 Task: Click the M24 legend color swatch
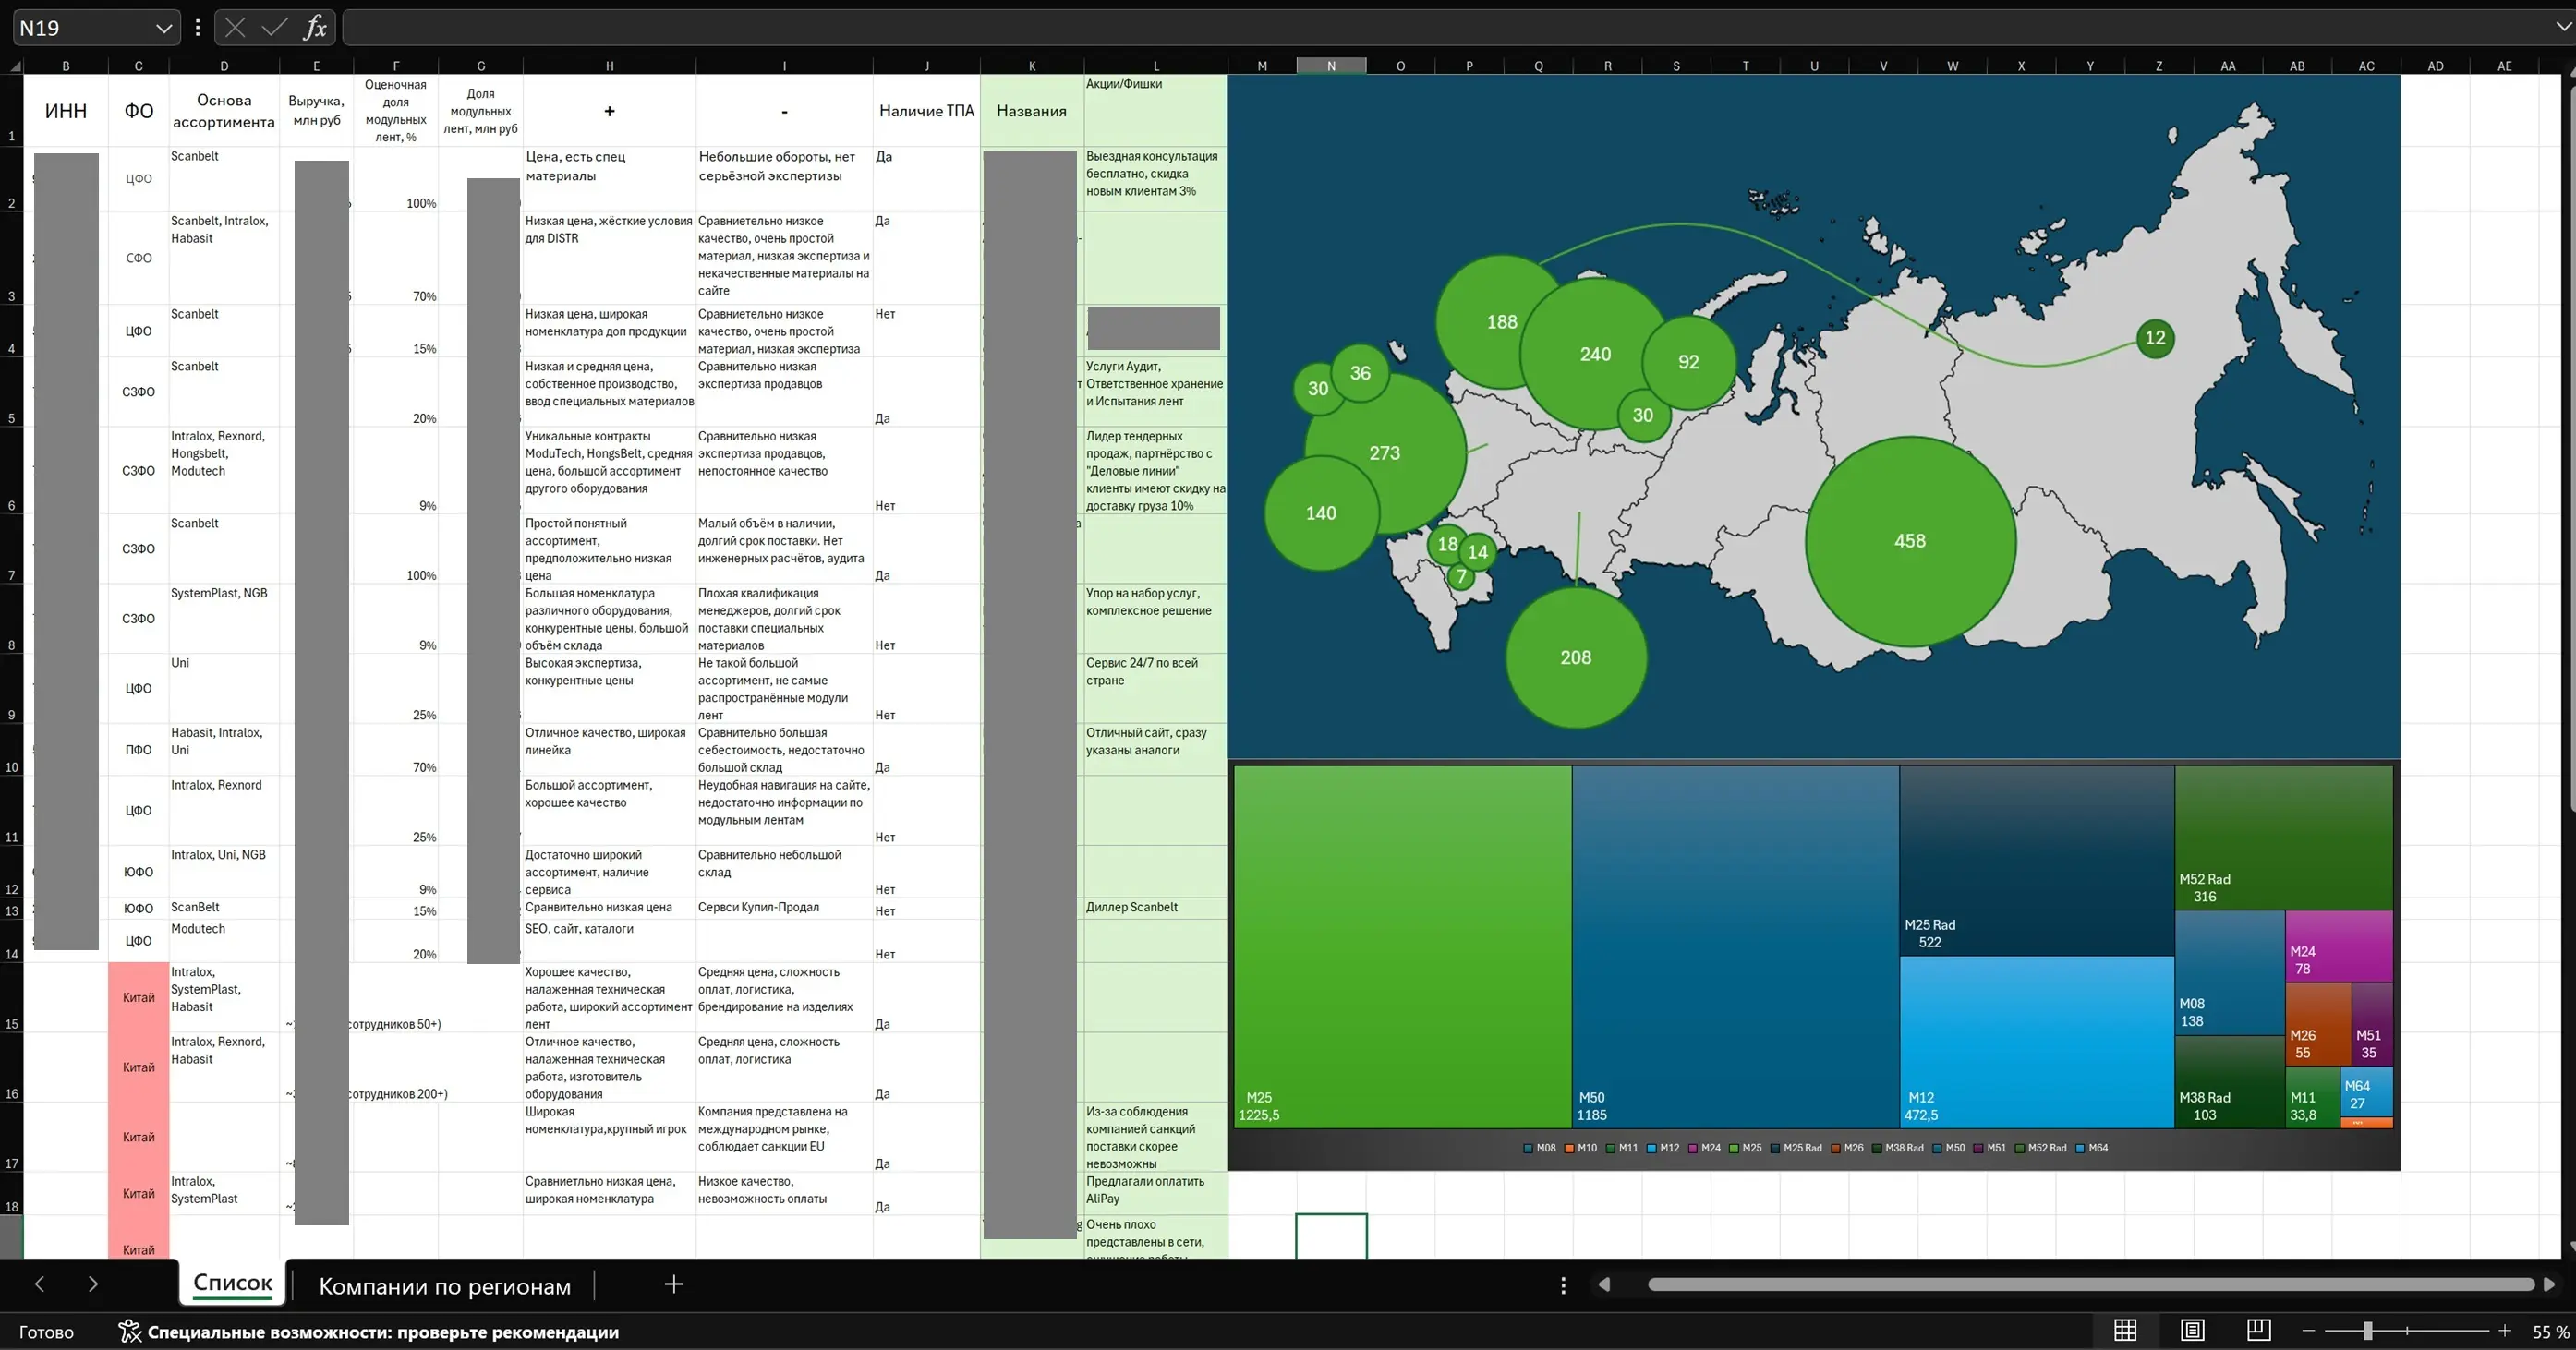coord(1694,1148)
